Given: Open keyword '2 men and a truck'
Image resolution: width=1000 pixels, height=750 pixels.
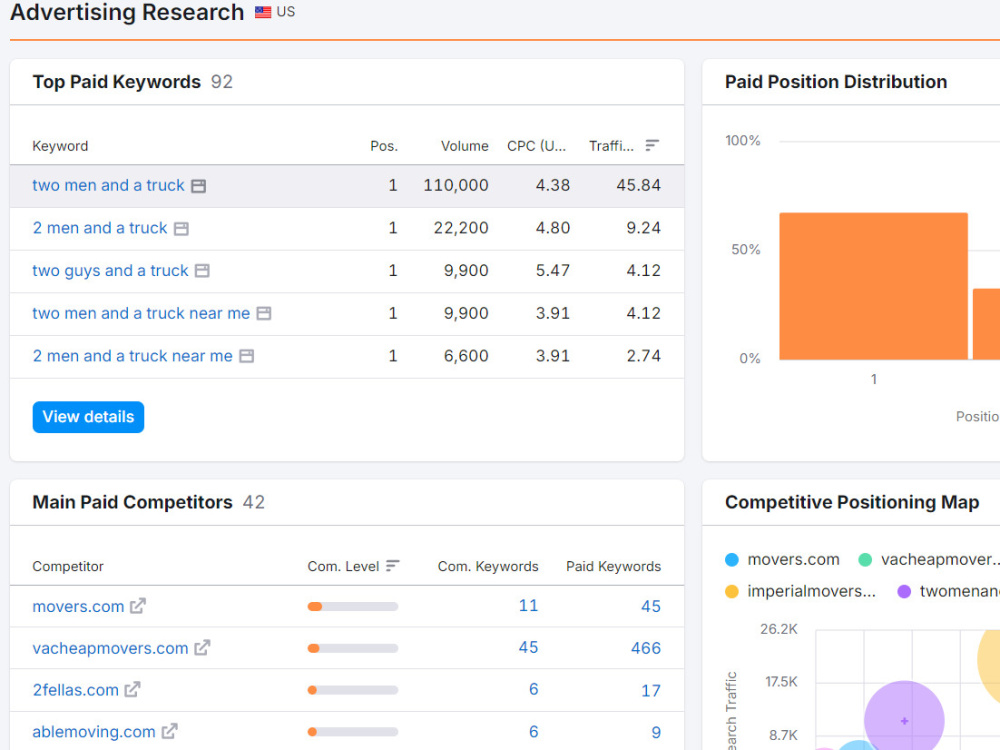Looking at the screenshot, I should pos(100,228).
